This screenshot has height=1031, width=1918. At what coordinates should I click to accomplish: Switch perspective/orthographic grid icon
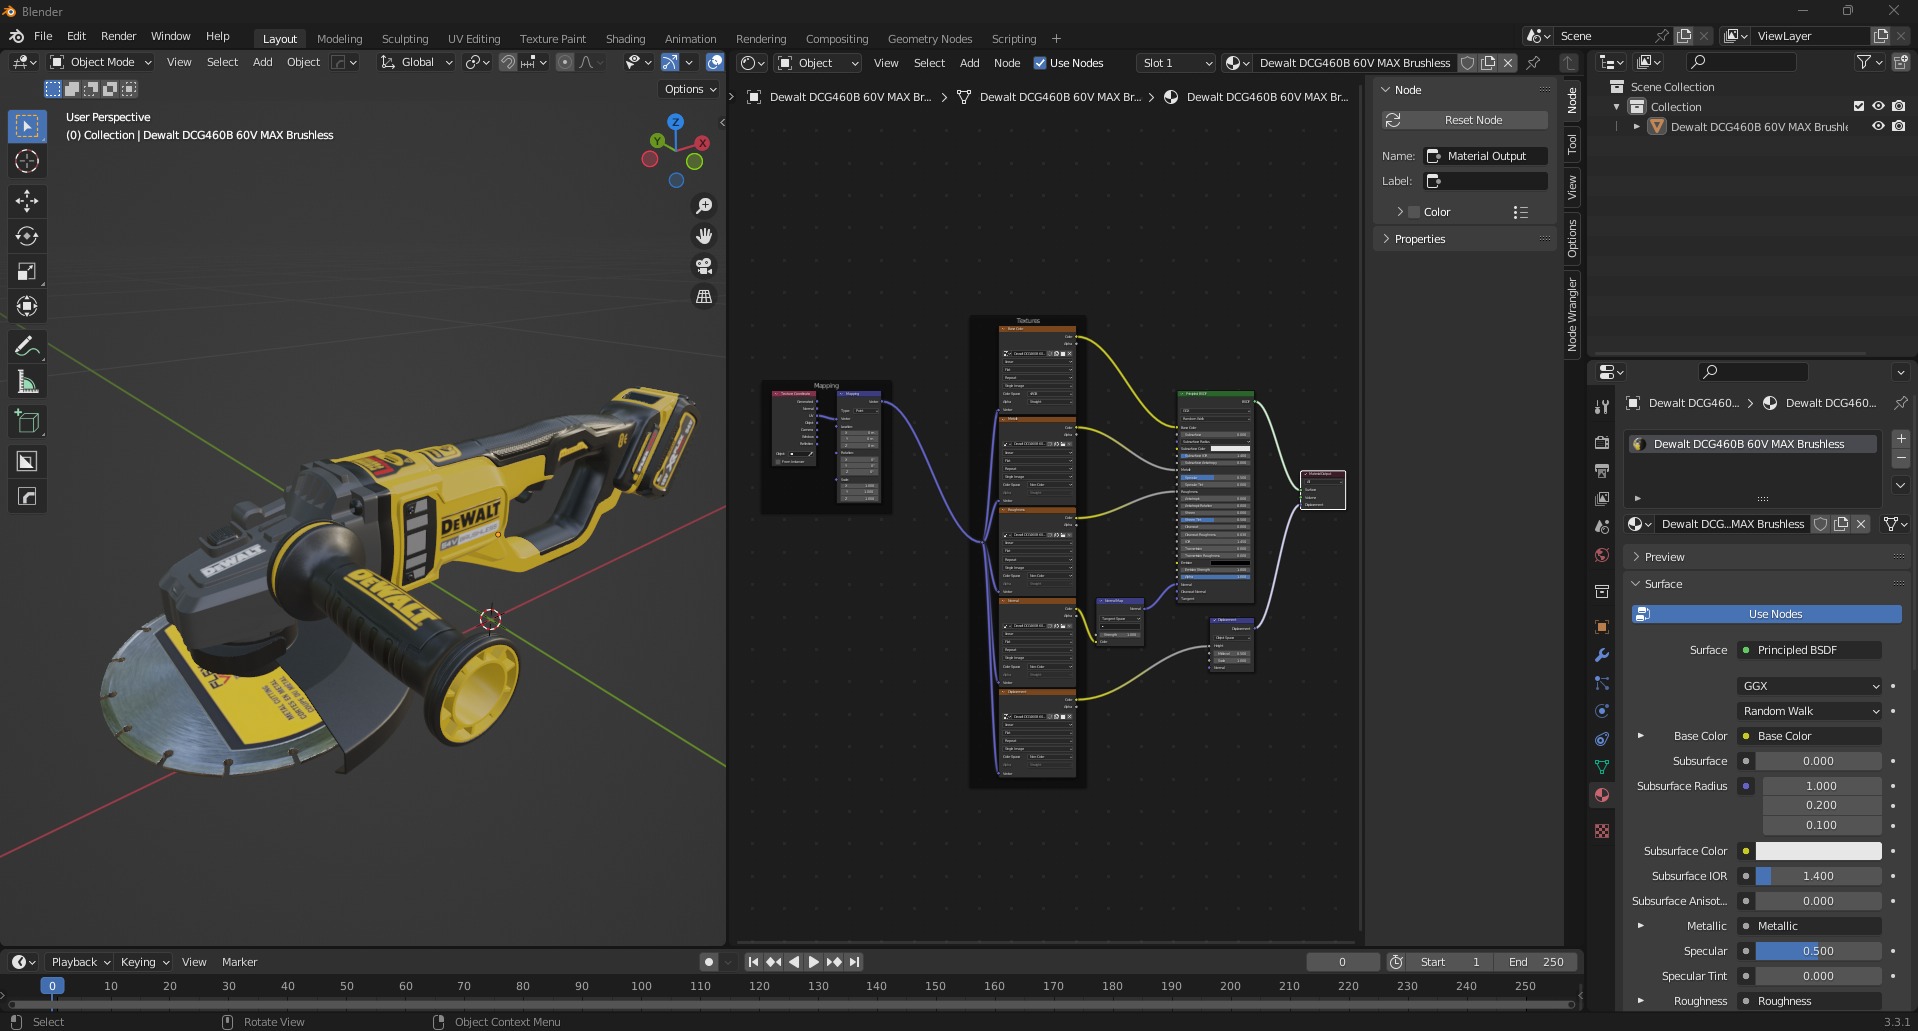(704, 297)
